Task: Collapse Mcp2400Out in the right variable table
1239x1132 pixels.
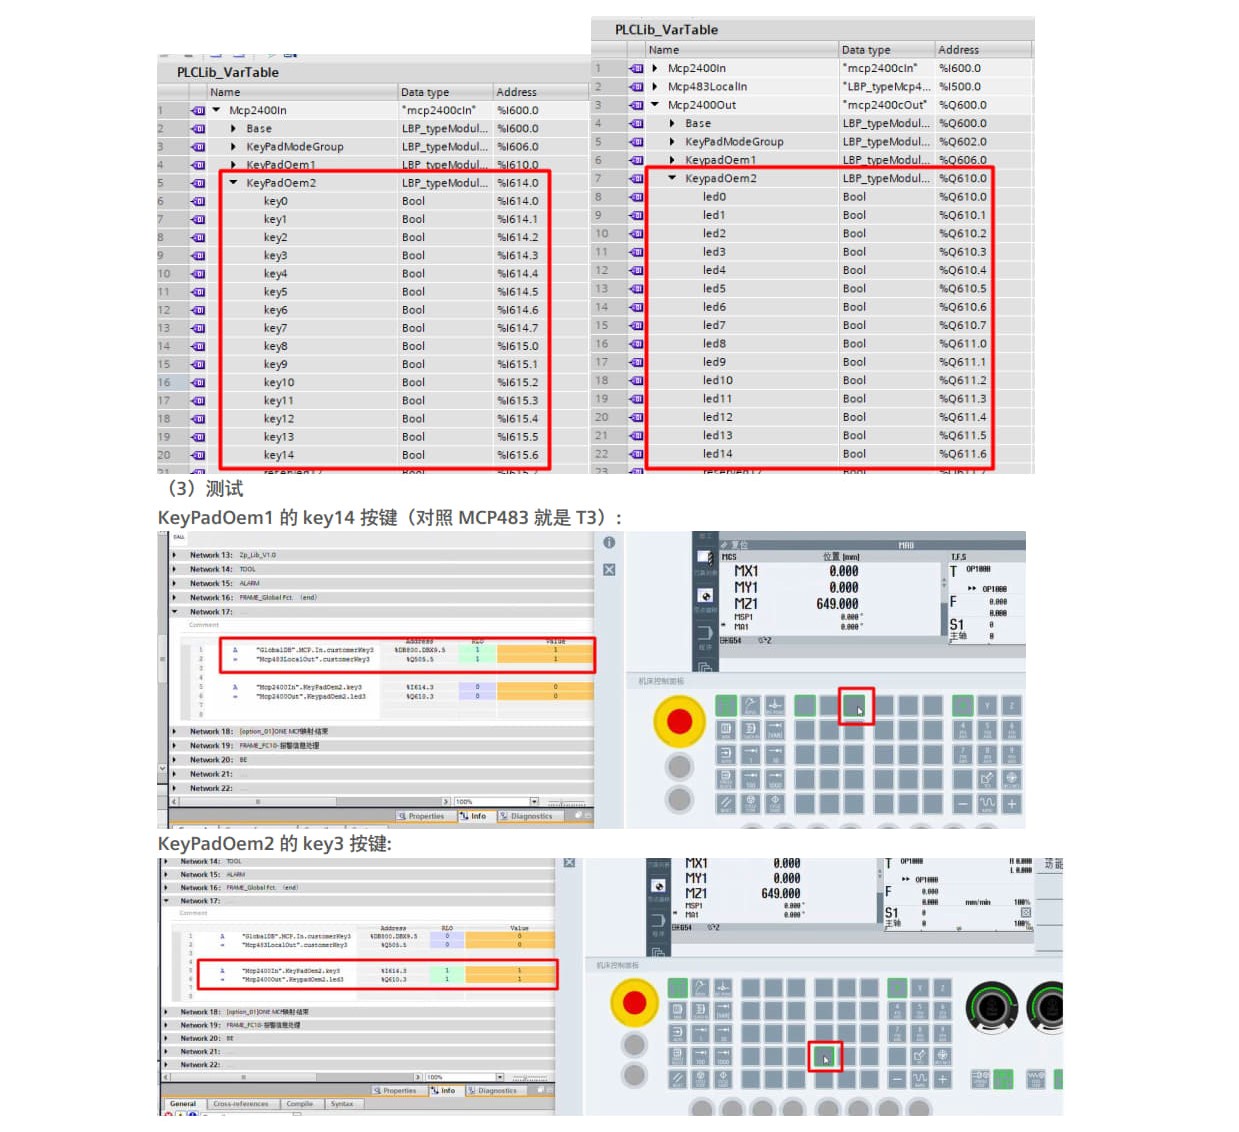Action: click(655, 104)
